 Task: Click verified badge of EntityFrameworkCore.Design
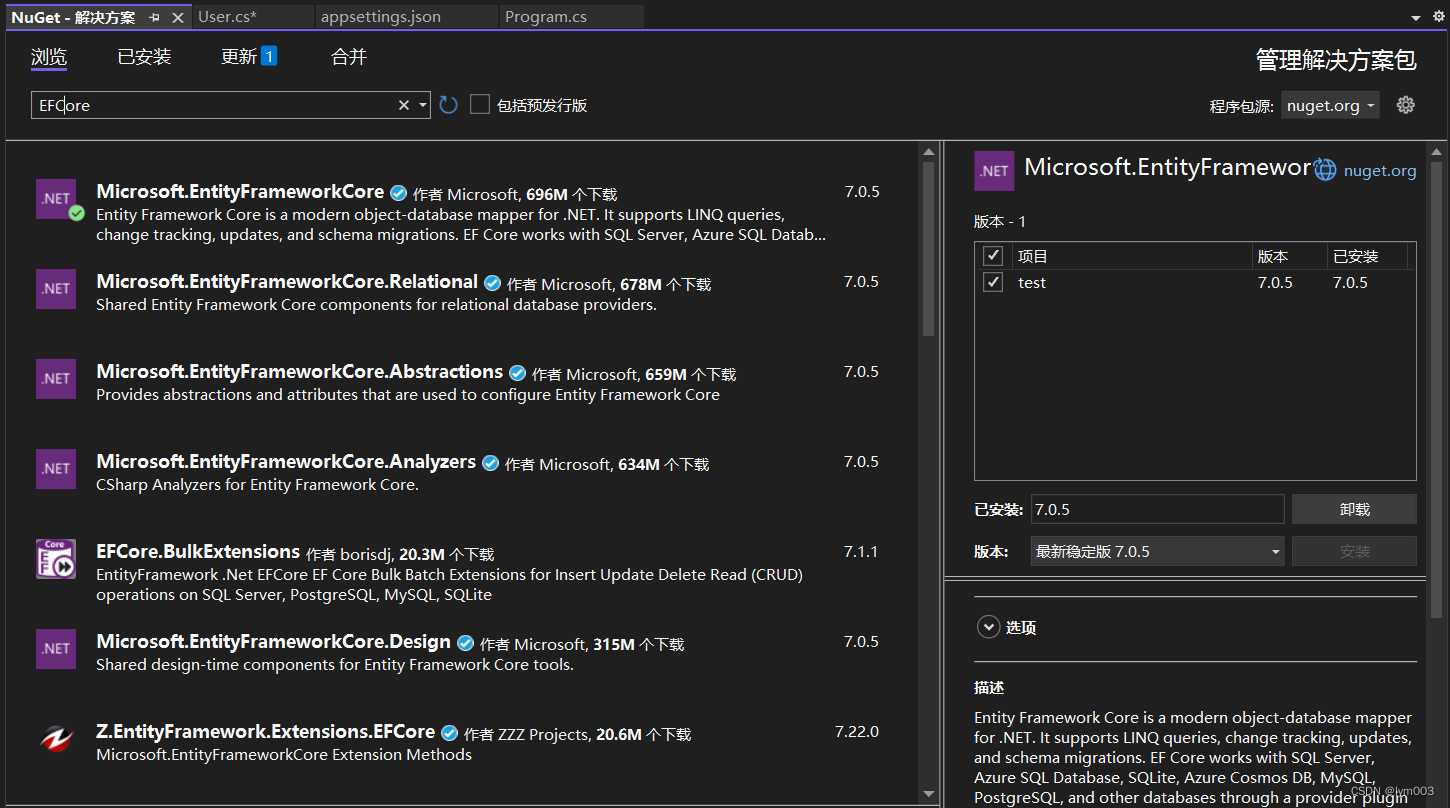coord(465,643)
